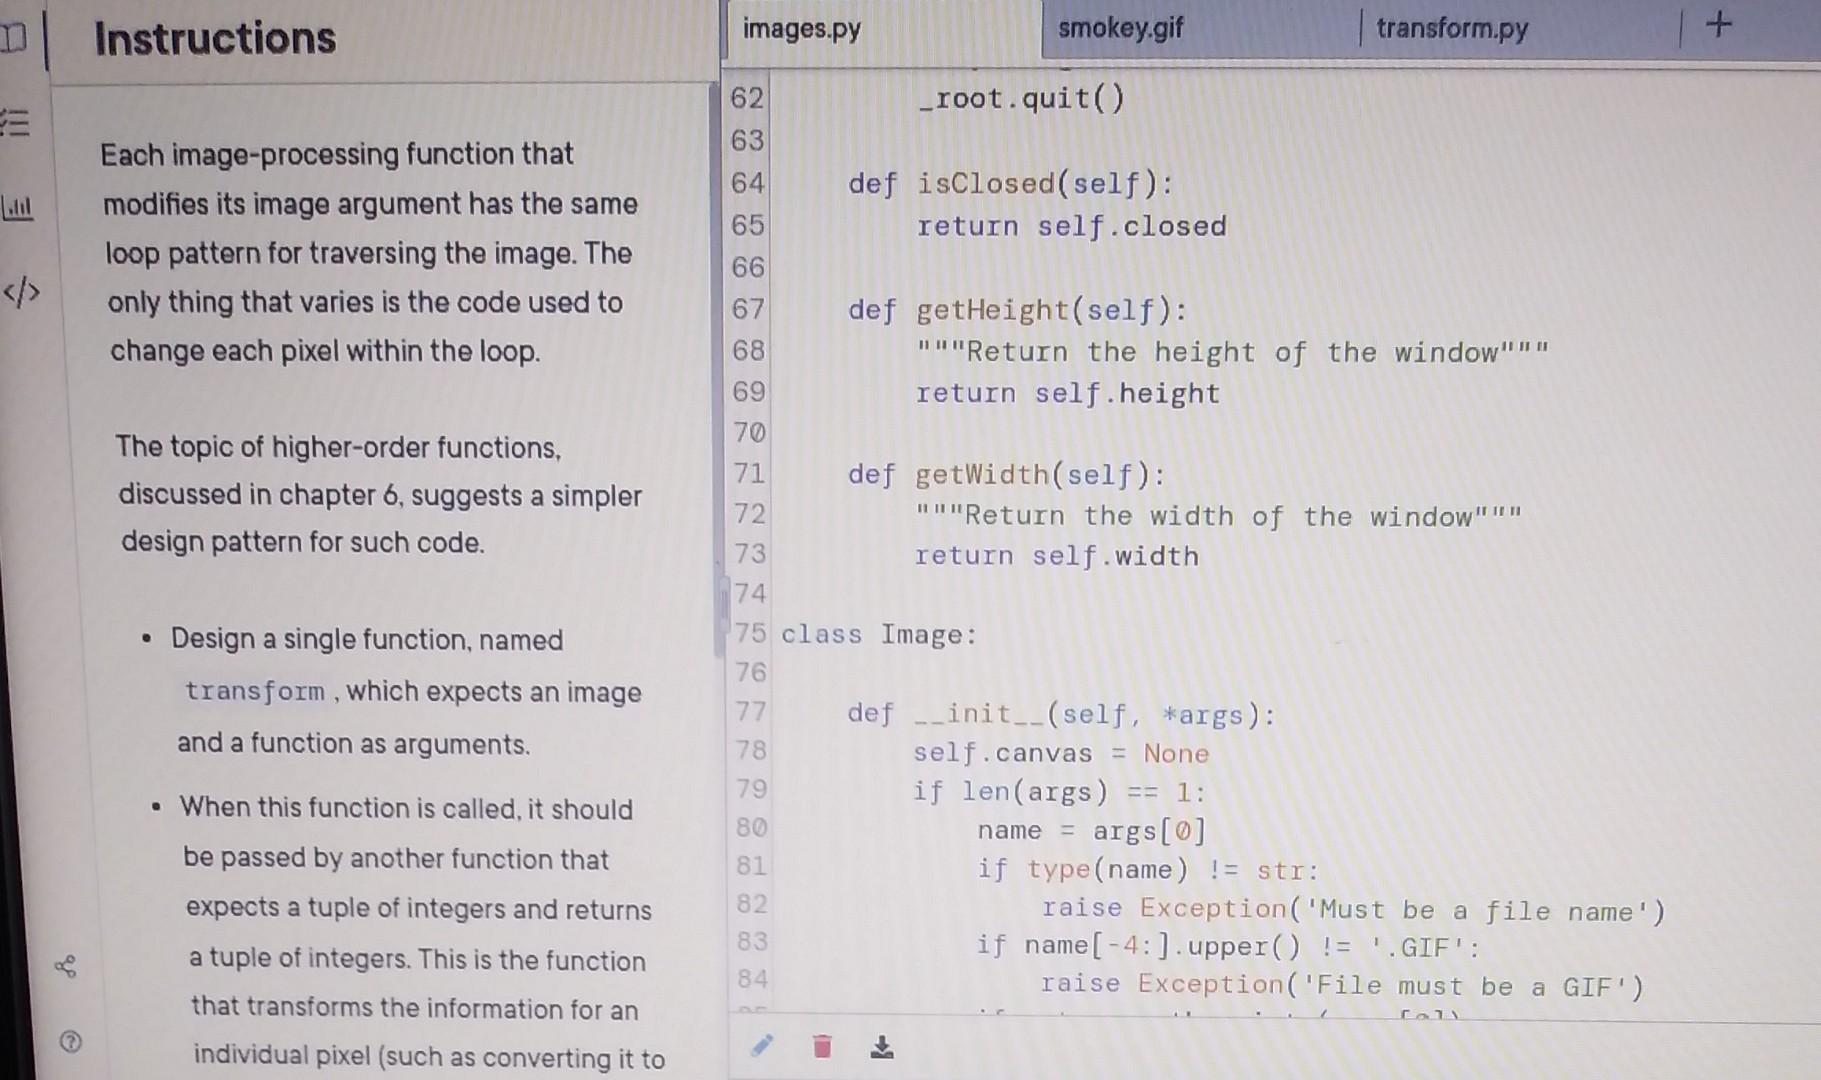Image resolution: width=1821 pixels, height=1080 pixels.
Task: Open help with the question-mark icon
Action: (70, 1043)
